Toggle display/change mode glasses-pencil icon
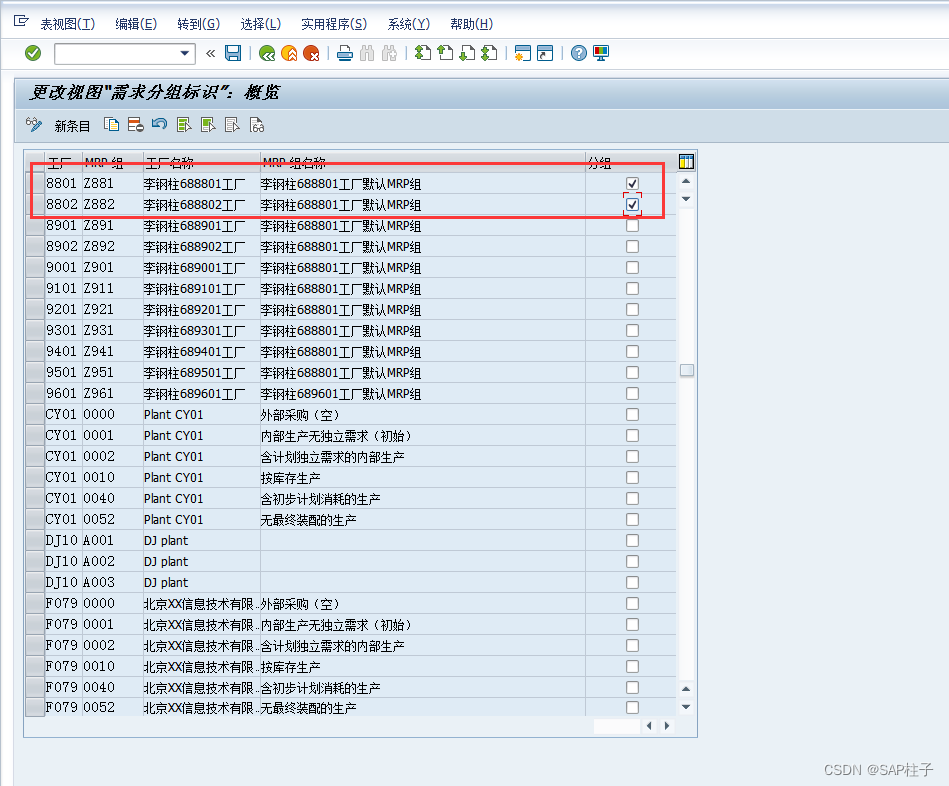The height and width of the screenshot is (786, 949). [x=34, y=125]
